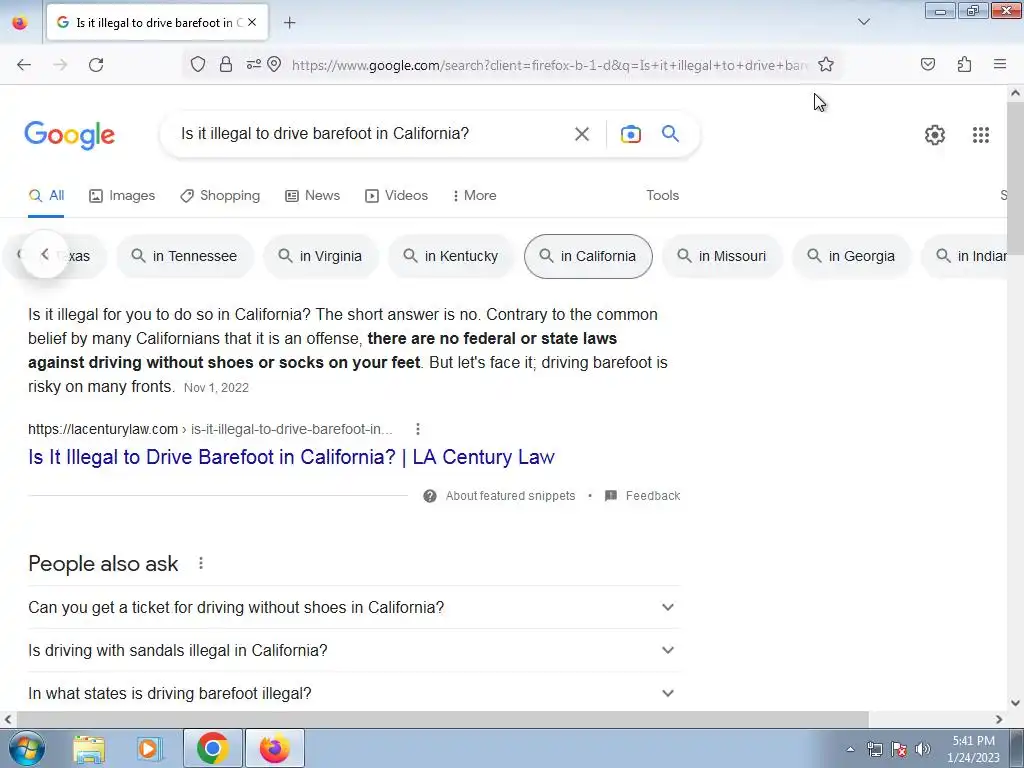Click the horizontal scrollbar right arrow
The image size is (1024, 768).
[999, 719]
